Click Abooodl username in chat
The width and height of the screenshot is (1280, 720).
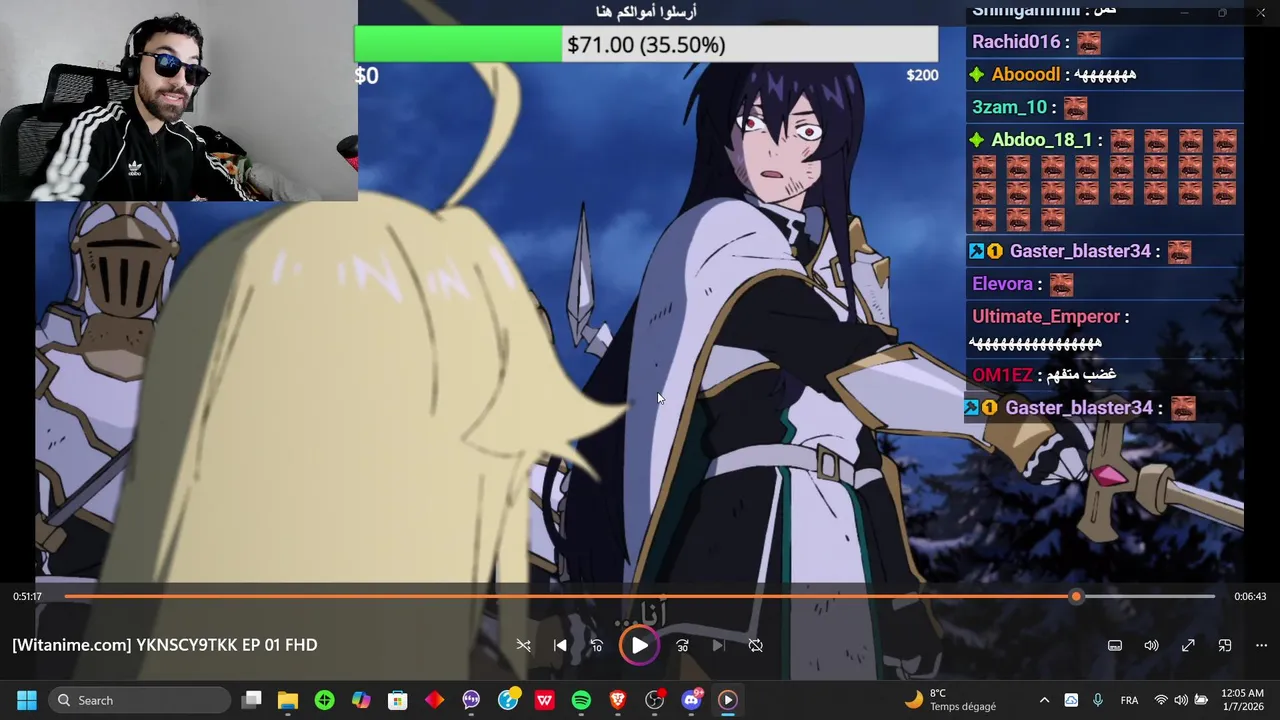[1025, 75]
